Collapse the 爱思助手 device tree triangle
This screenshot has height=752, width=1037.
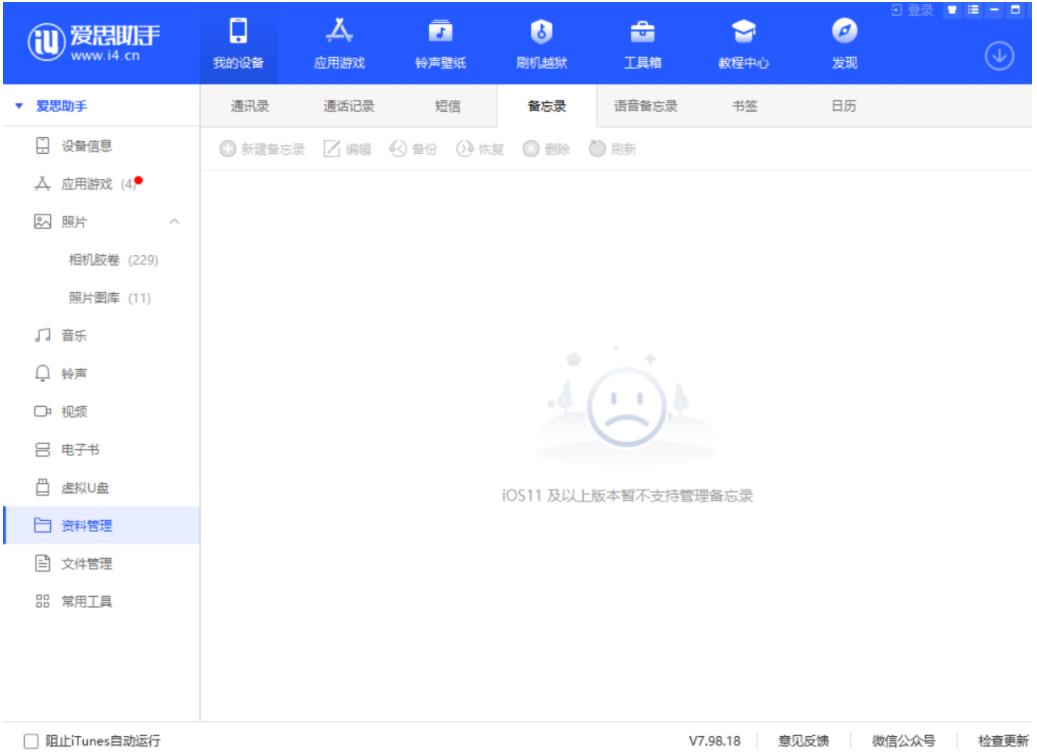[19, 106]
